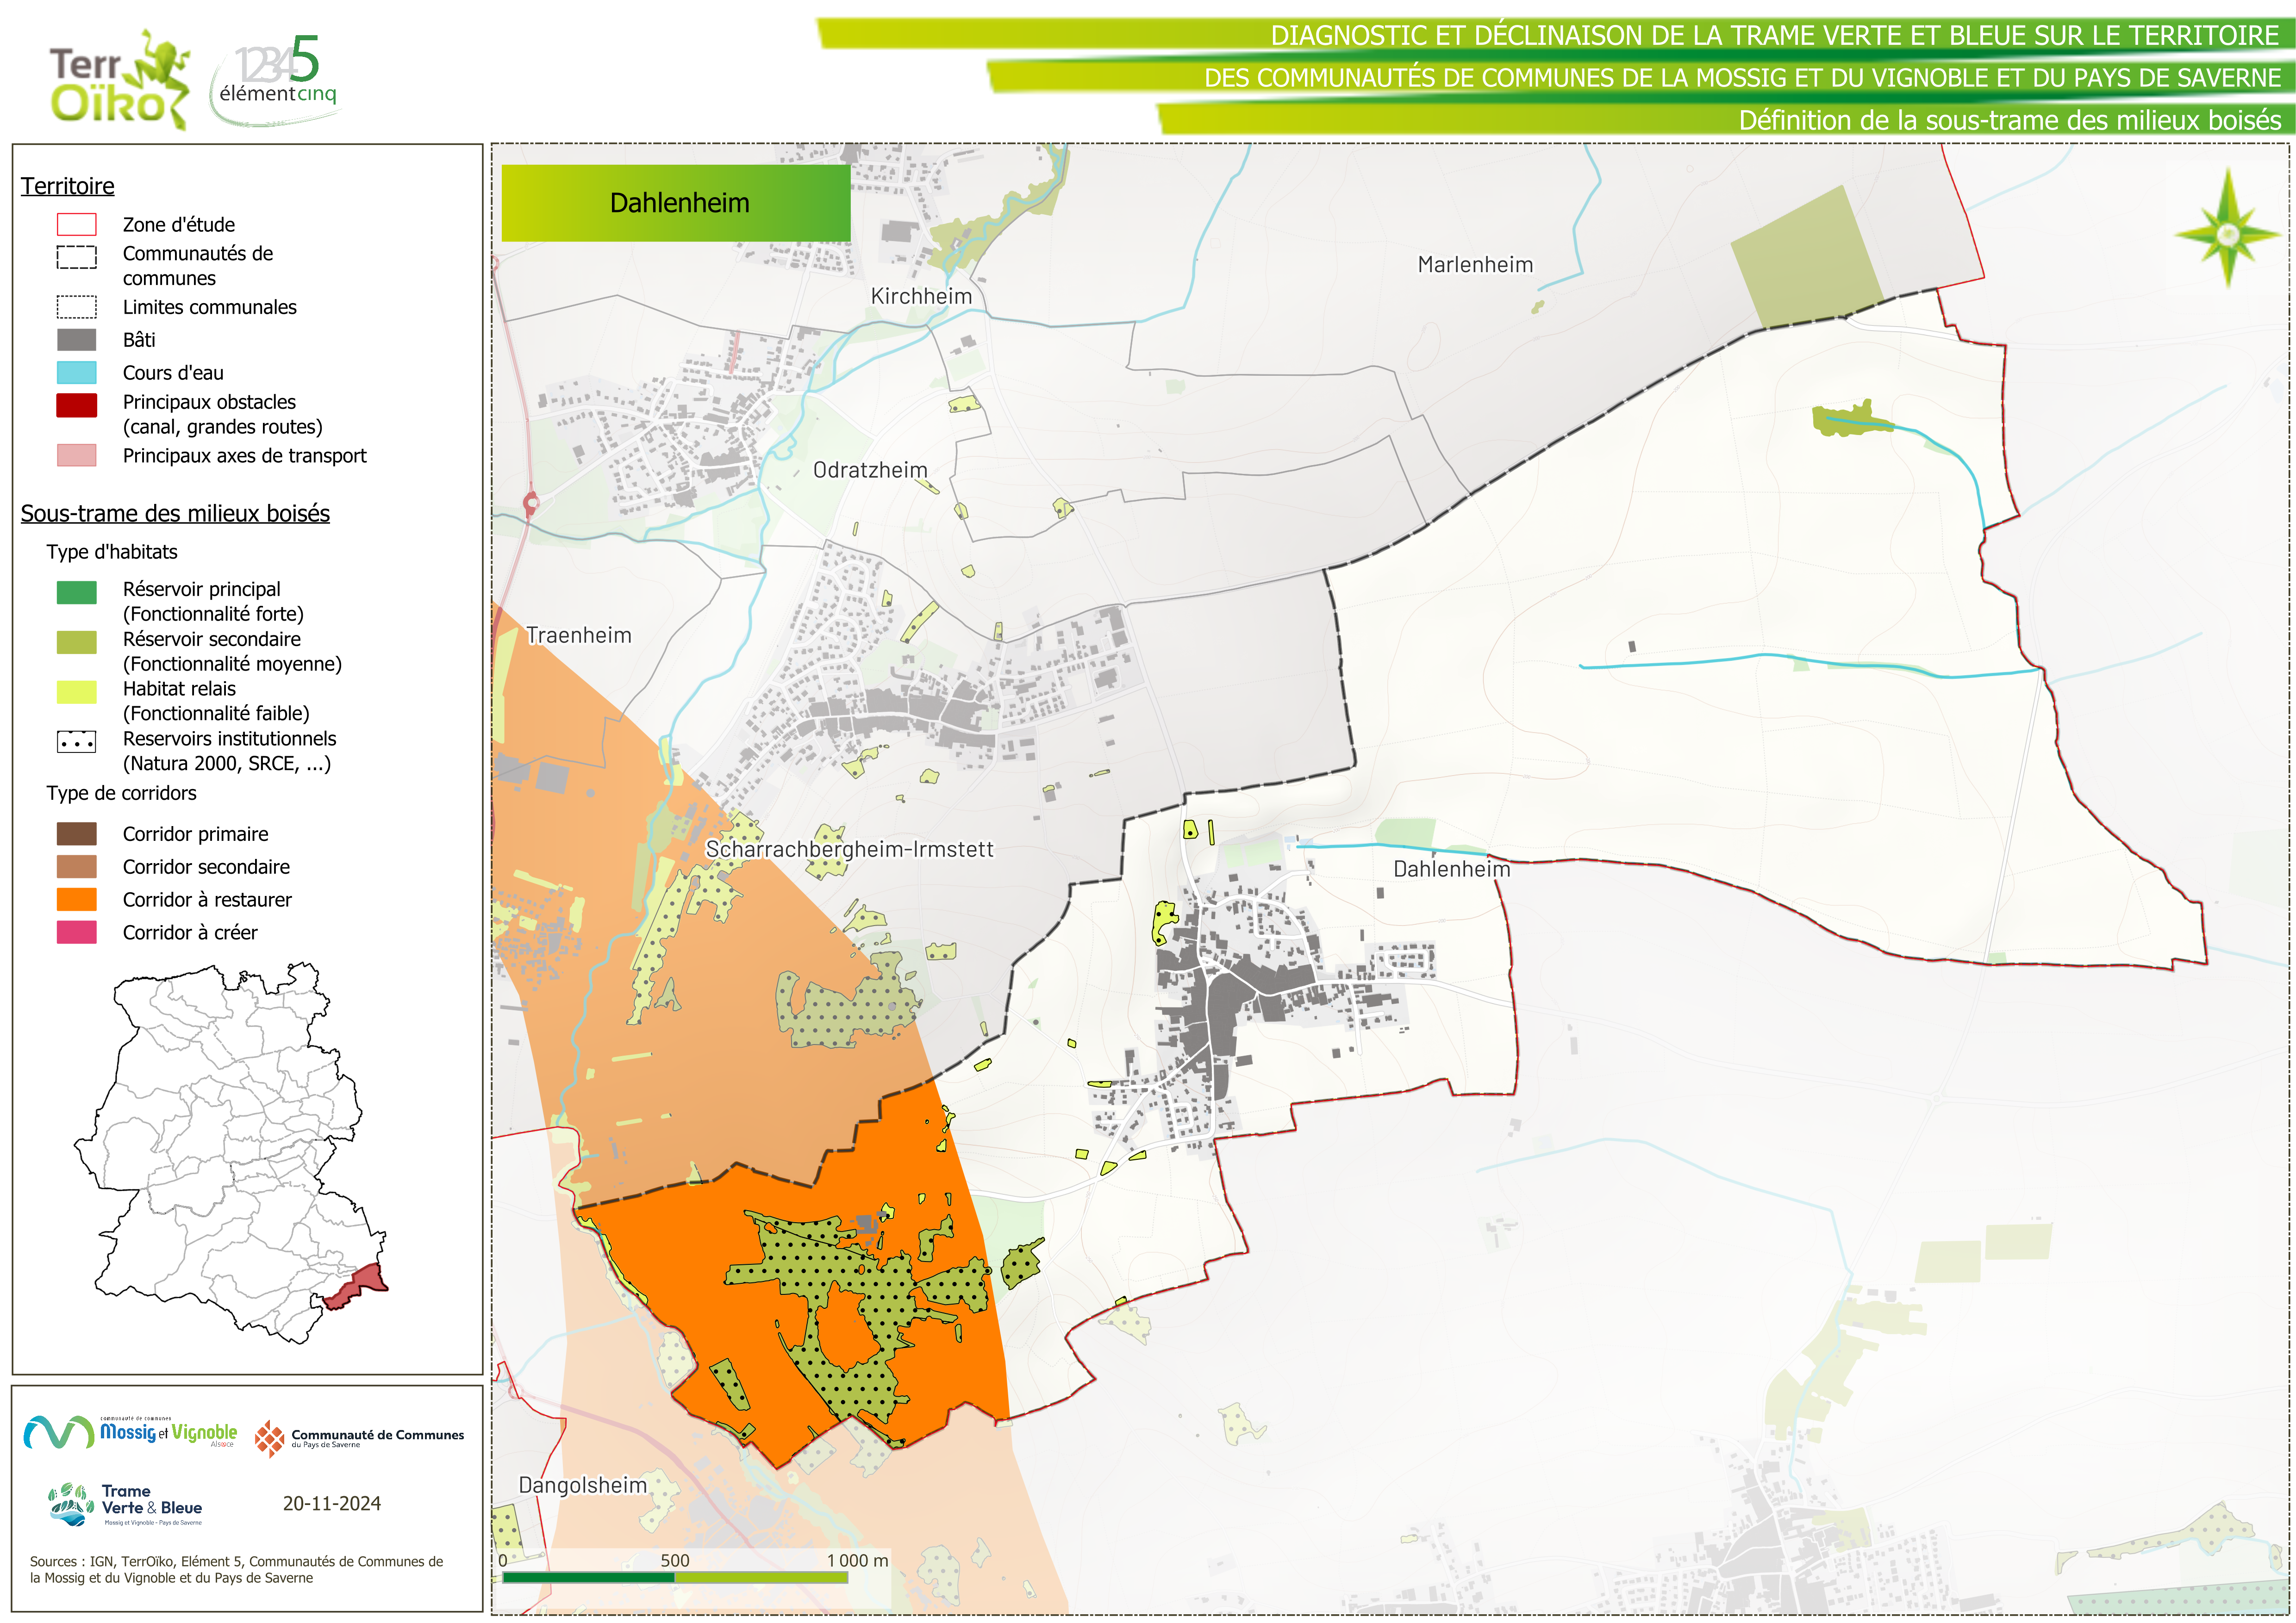Screen dimensions: 2296x1623
Task: Click the Zone d'étude red outline symbol
Action: [x=77, y=225]
